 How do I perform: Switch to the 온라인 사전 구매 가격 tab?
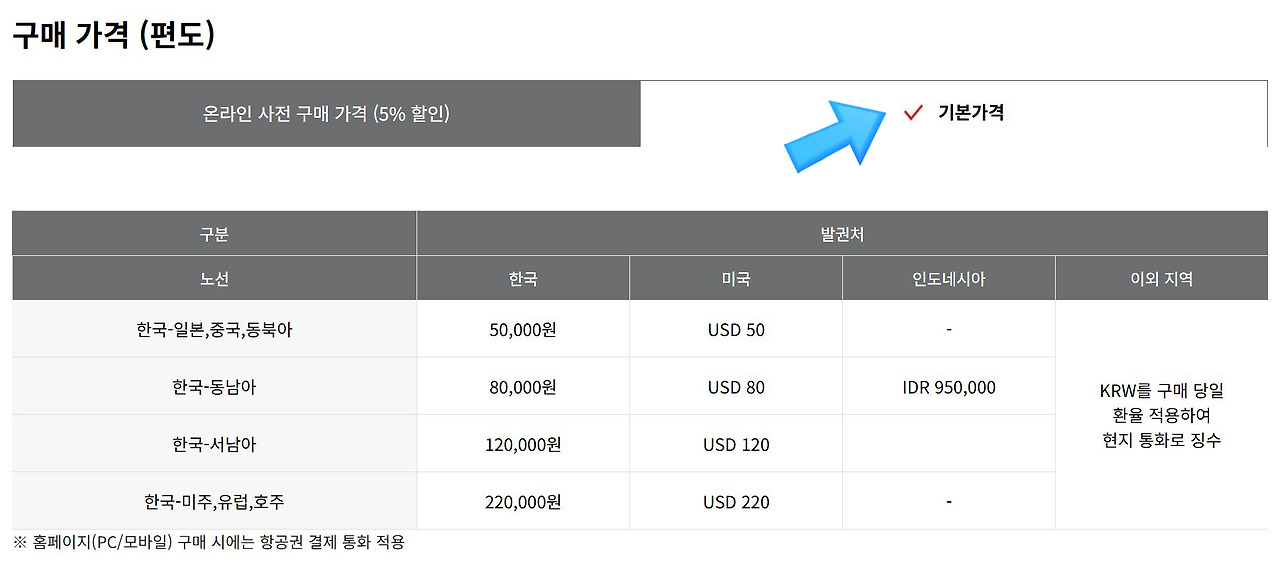pyautogui.click(x=326, y=114)
